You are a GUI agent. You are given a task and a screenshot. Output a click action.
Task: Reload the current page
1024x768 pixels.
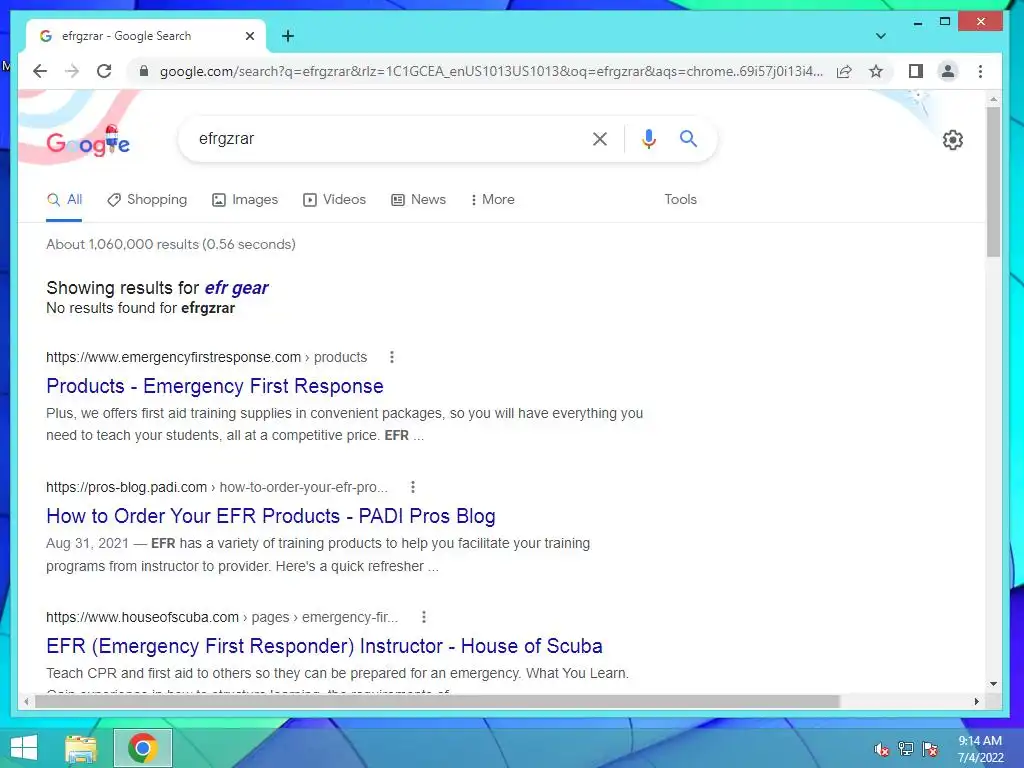[104, 71]
